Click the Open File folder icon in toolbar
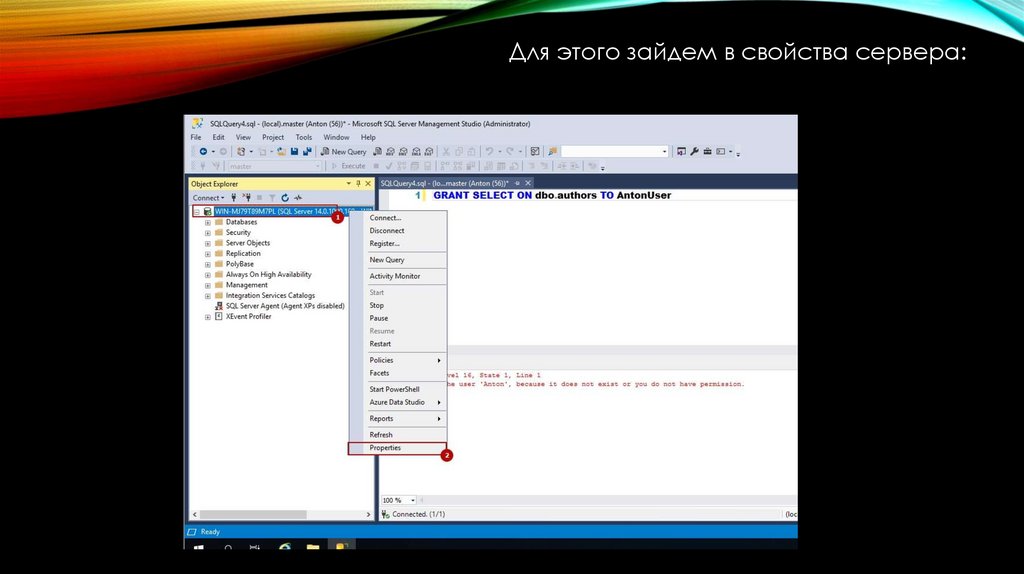This screenshot has width=1024, height=574. click(281, 151)
